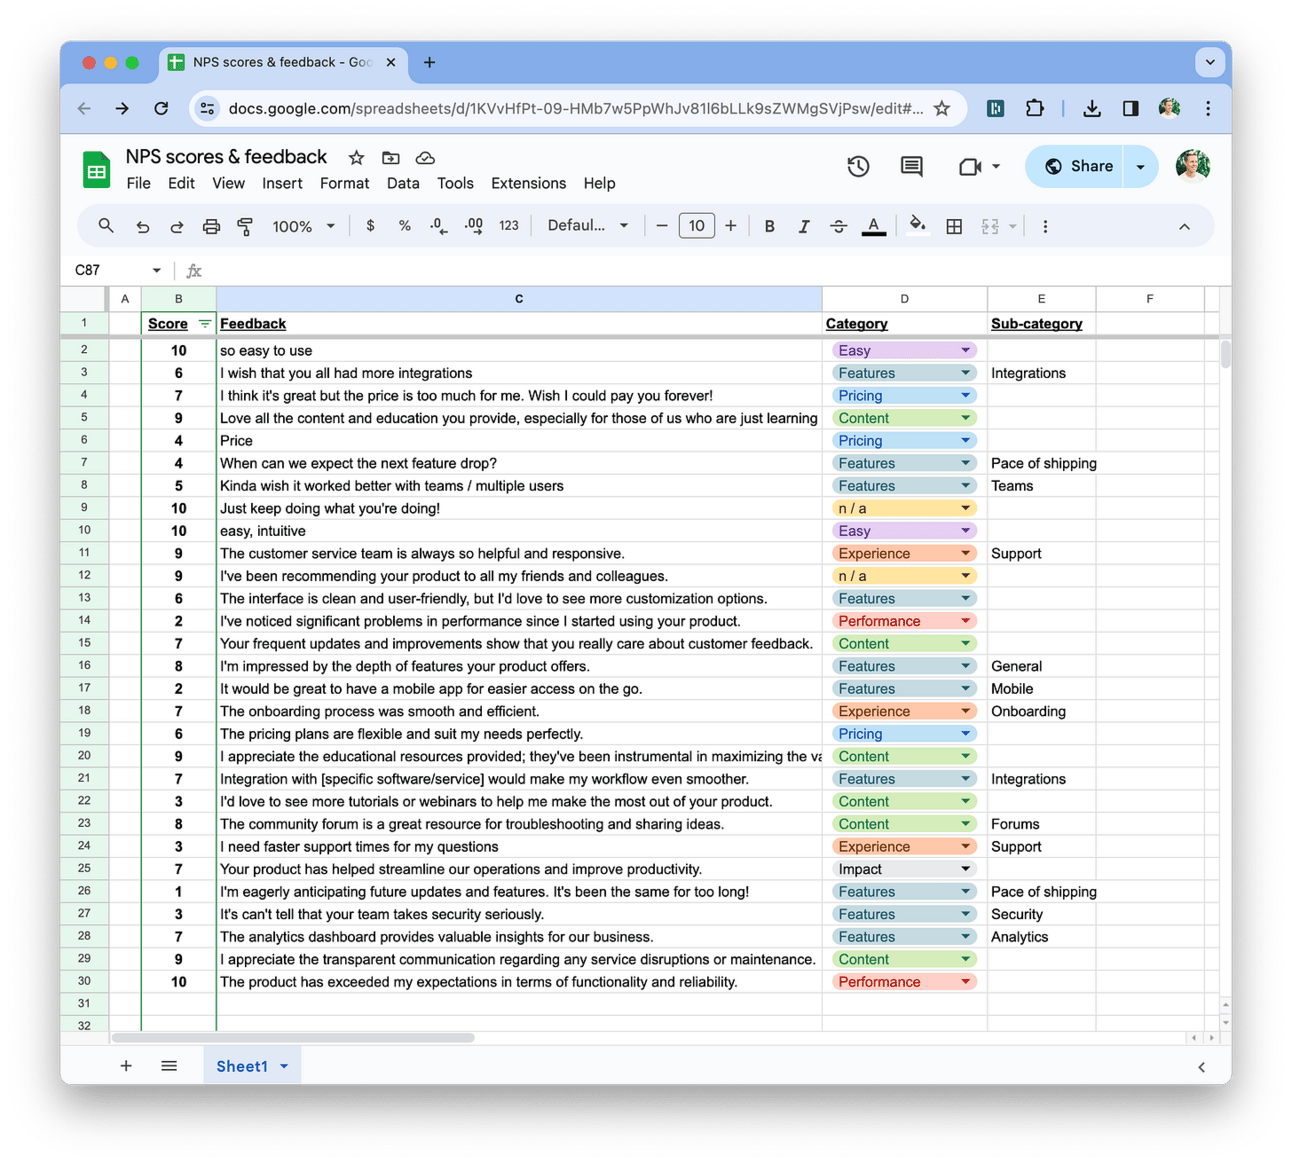Click the fill color paint bucket

coord(917,226)
